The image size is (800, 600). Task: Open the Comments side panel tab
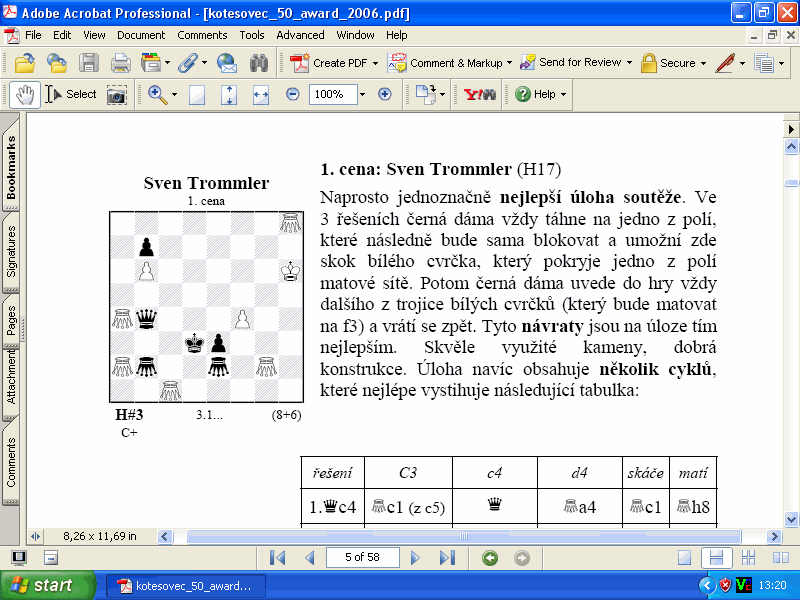click(x=11, y=462)
